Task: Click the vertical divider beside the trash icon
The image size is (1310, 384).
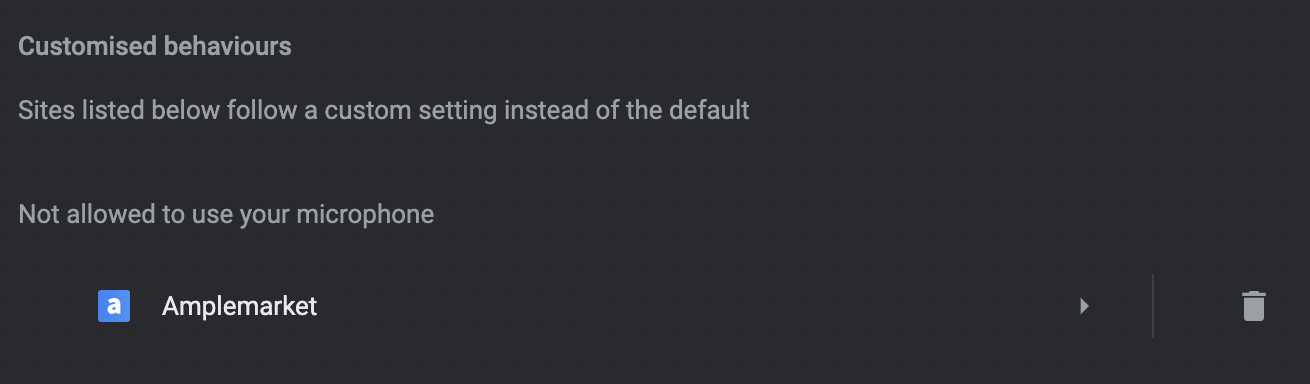Action: (x=1153, y=306)
